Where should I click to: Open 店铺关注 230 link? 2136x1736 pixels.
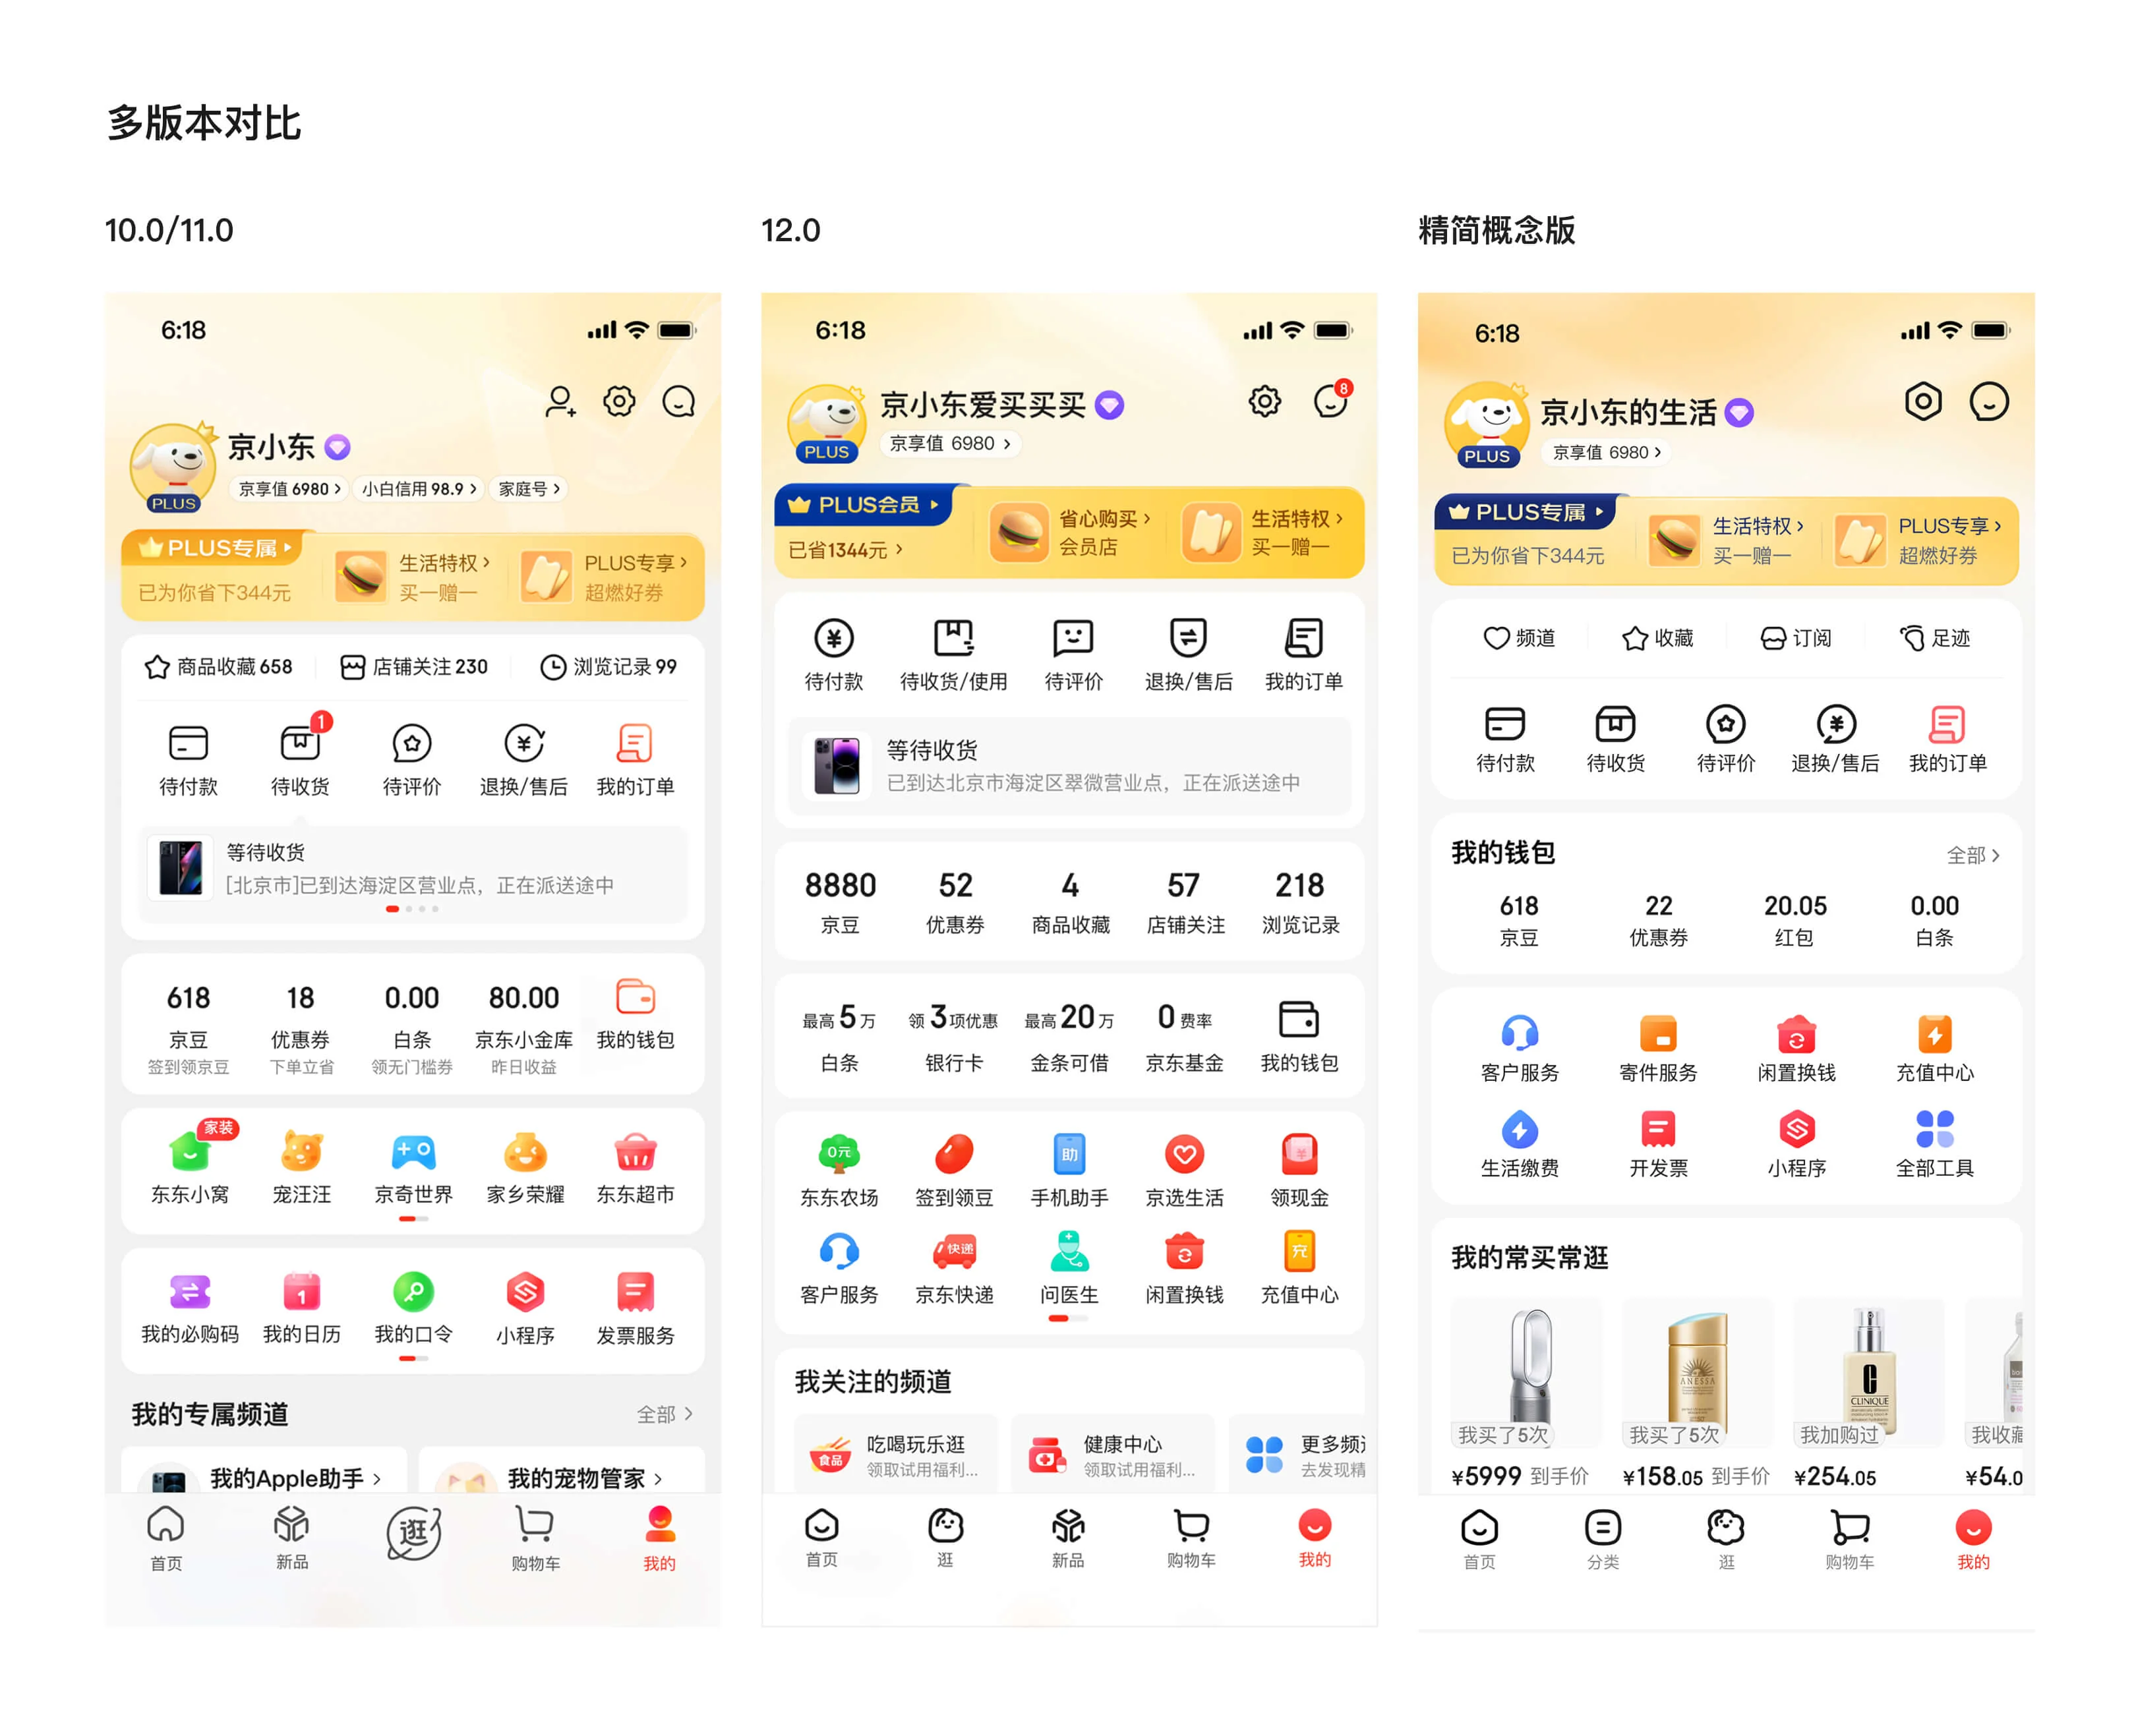[414, 667]
